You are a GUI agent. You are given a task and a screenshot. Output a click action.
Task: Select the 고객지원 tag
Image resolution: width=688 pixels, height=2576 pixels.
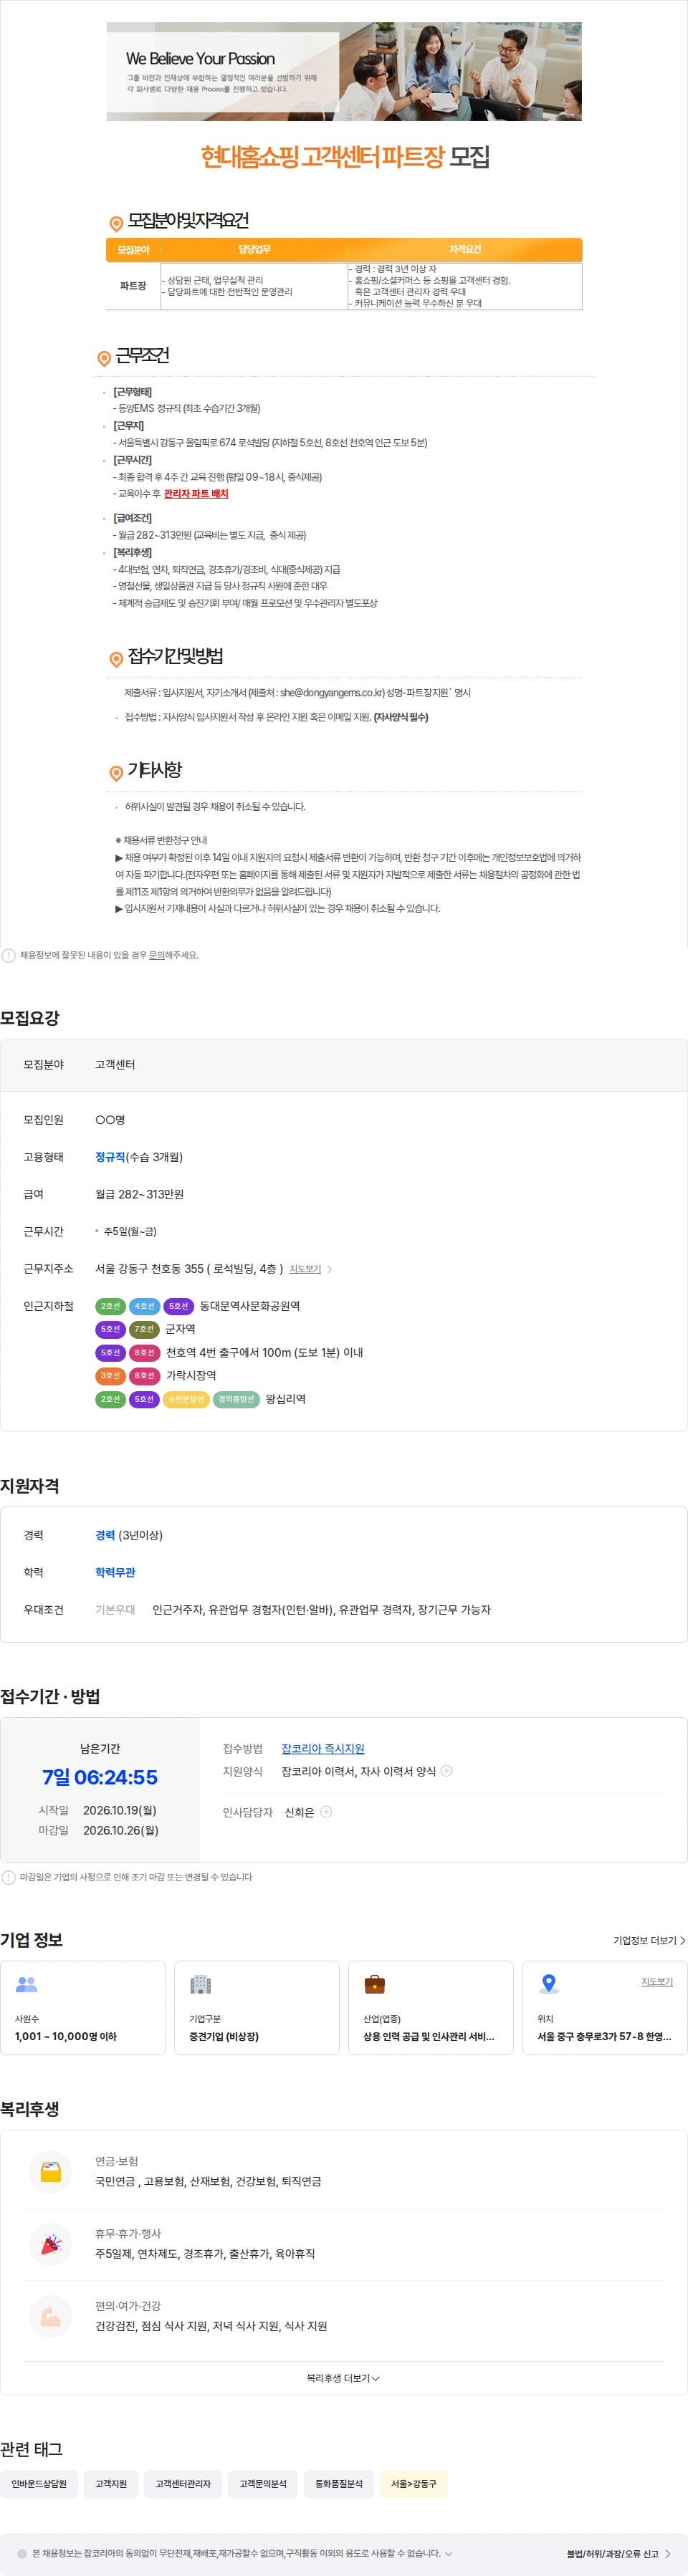111,2484
